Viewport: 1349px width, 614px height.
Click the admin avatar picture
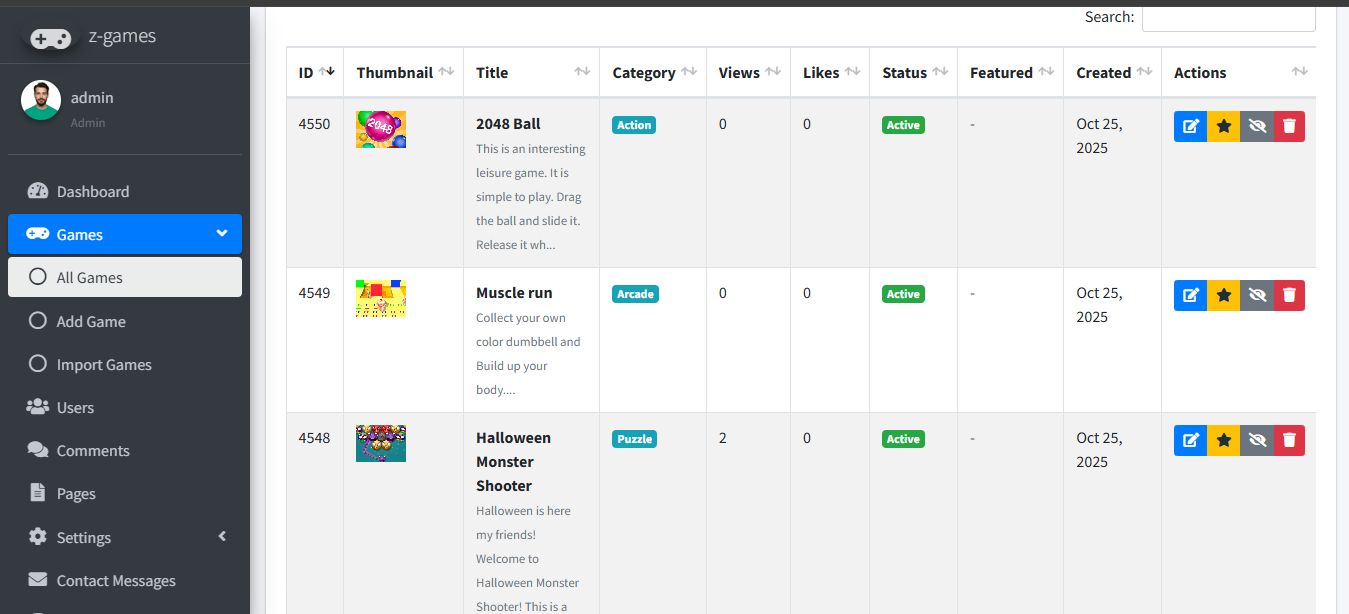click(x=41, y=100)
